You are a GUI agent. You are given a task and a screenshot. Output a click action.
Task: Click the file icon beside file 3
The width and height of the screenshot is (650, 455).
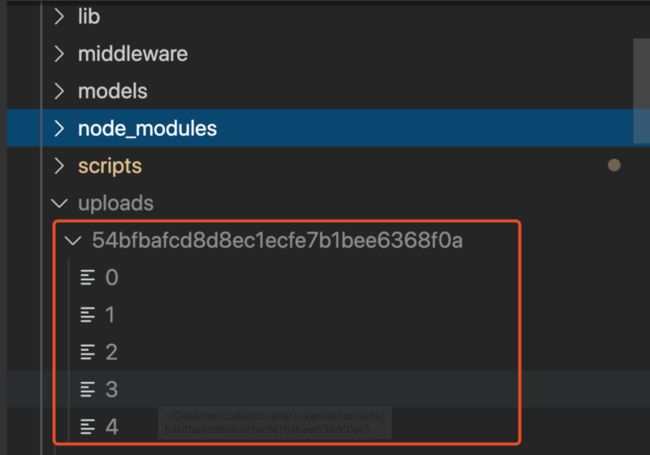click(87, 389)
